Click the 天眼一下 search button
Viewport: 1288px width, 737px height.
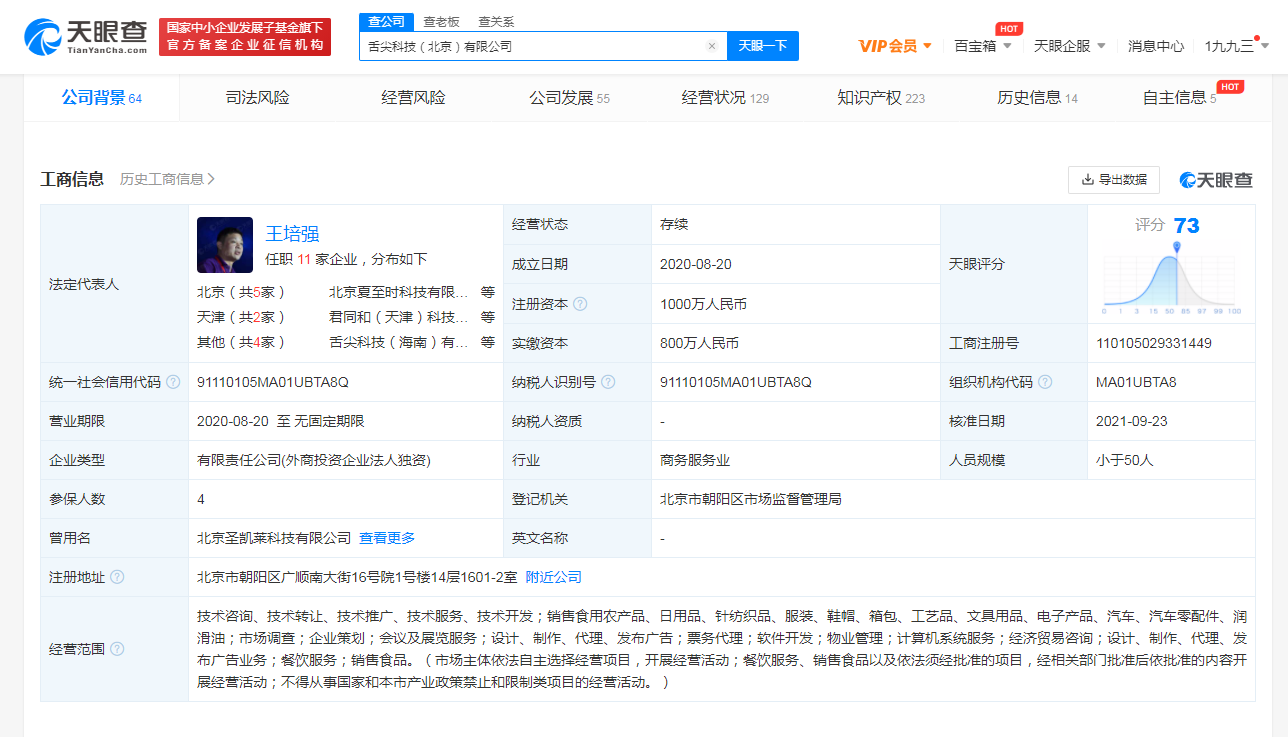(763, 46)
